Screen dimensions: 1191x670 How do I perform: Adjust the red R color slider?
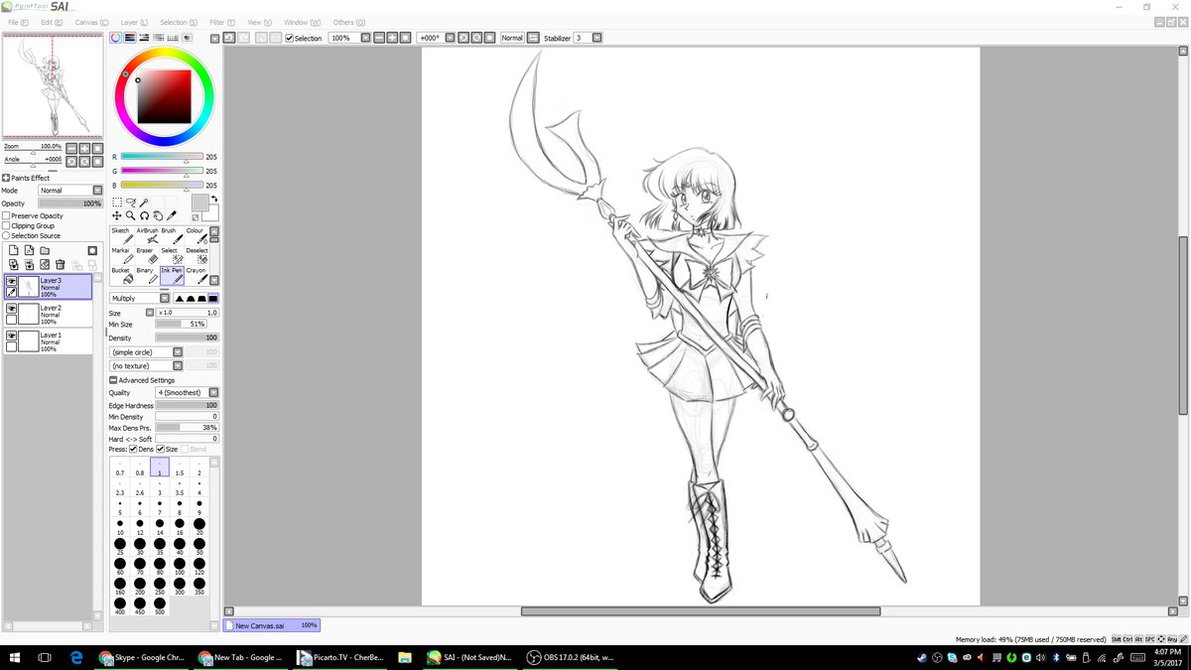point(162,157)
